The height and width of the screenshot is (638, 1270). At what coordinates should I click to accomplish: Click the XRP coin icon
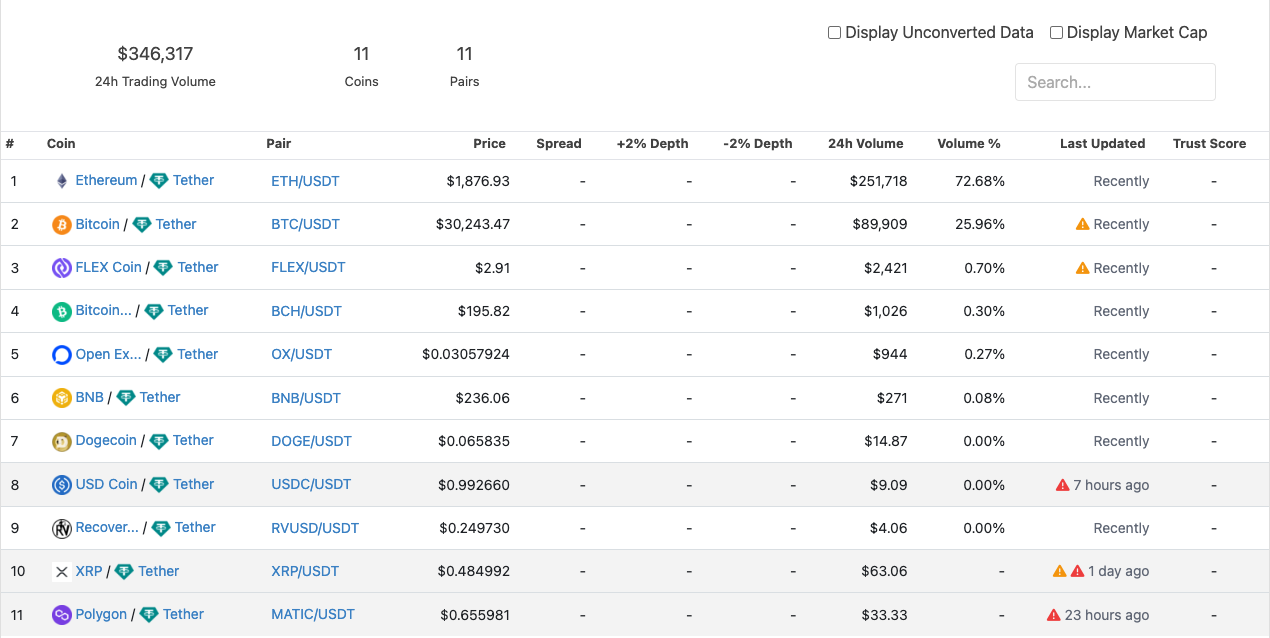click(62, 572)
